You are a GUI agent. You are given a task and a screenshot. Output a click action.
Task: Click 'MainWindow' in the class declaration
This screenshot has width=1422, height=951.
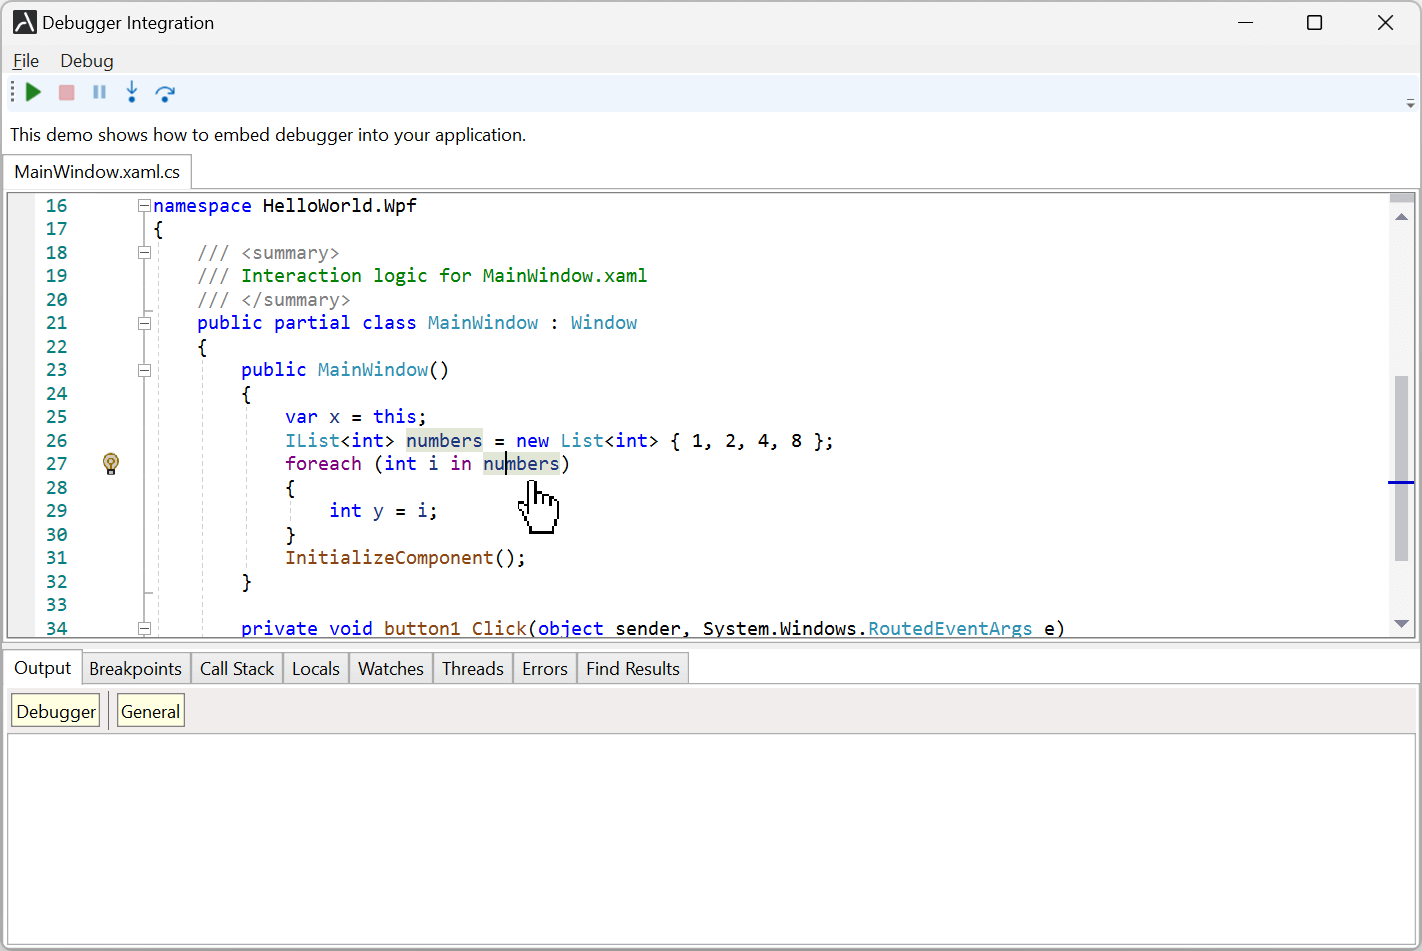(x=483, y=322)
